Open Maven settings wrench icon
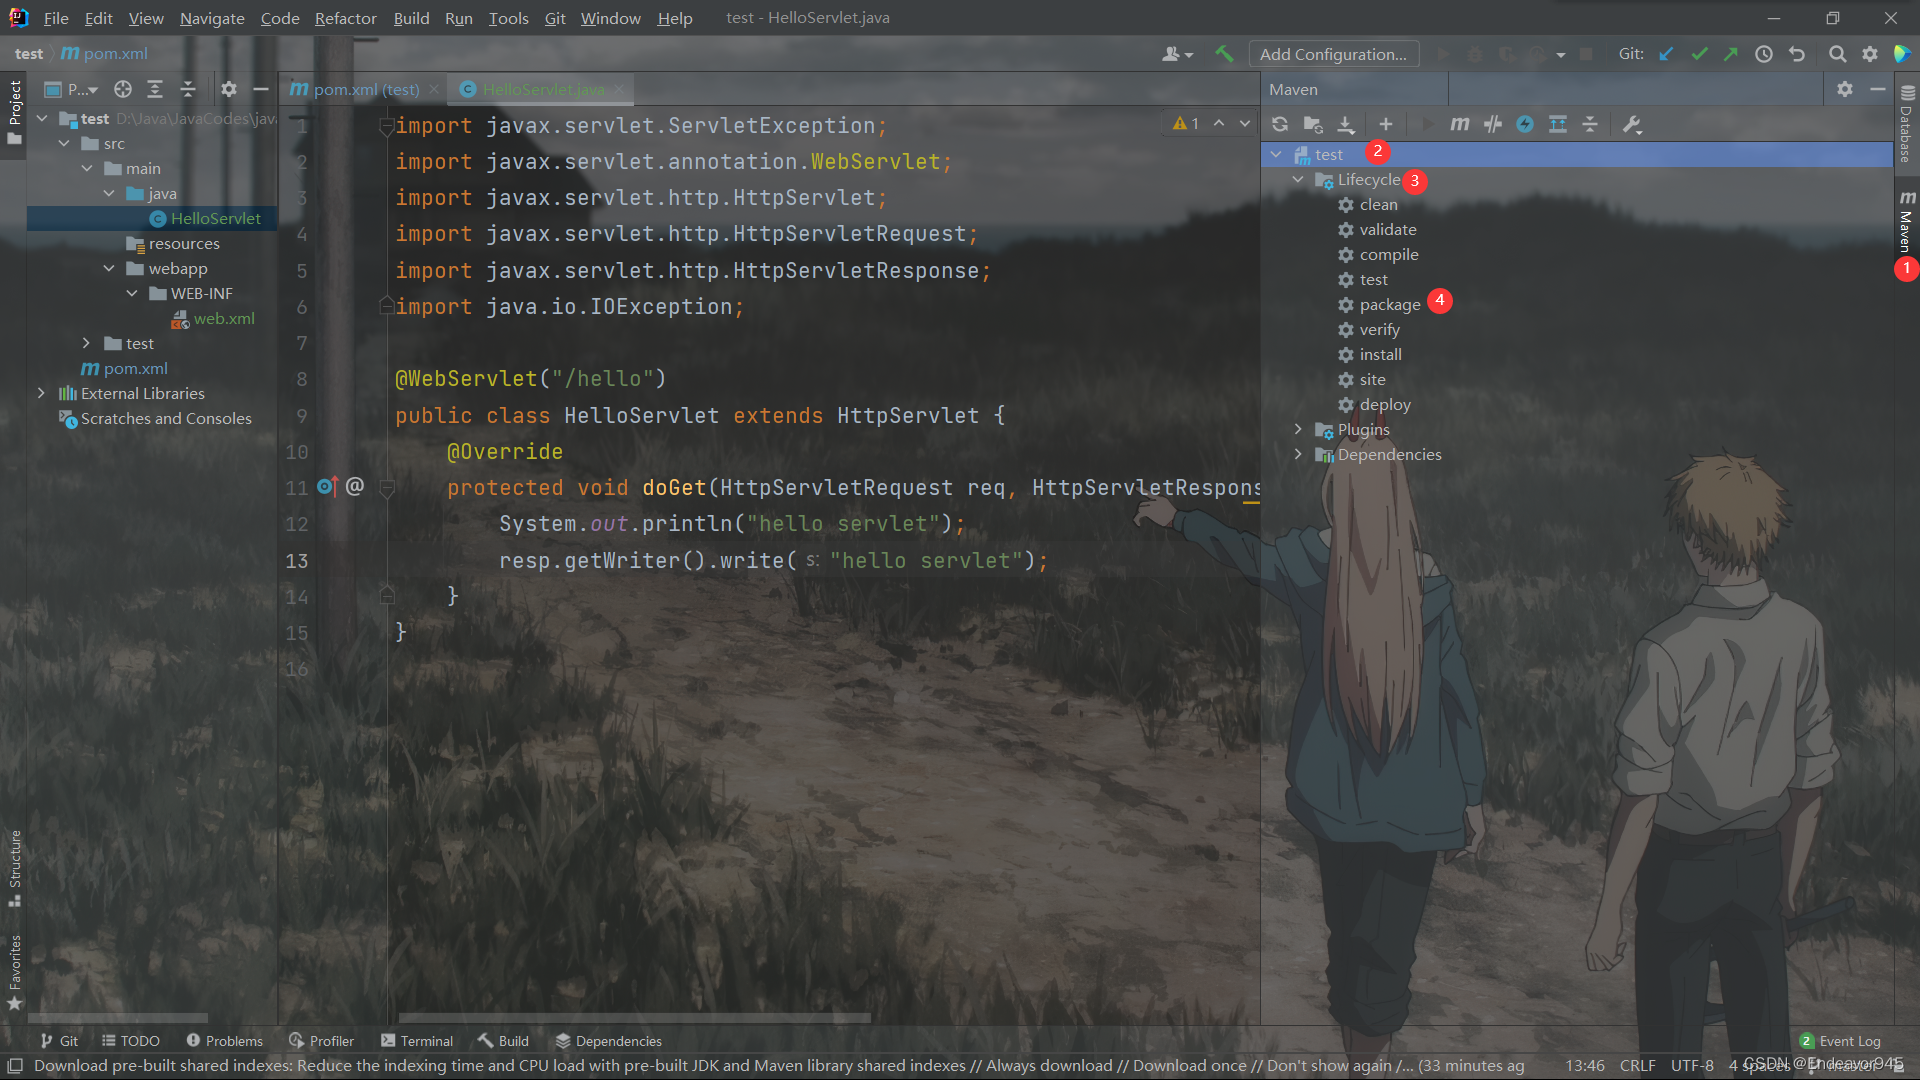 pyautogui.click(x=1632, y=124)
